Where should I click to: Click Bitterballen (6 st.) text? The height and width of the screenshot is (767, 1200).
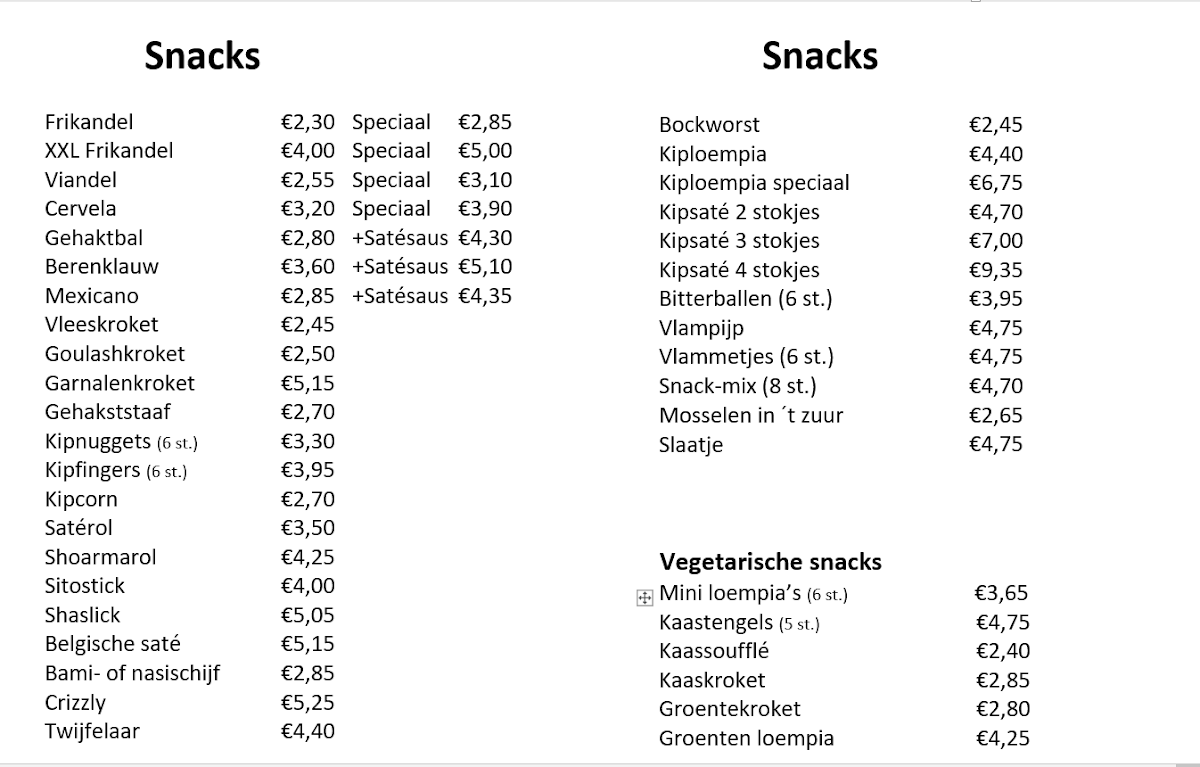[x=745, y=299]
